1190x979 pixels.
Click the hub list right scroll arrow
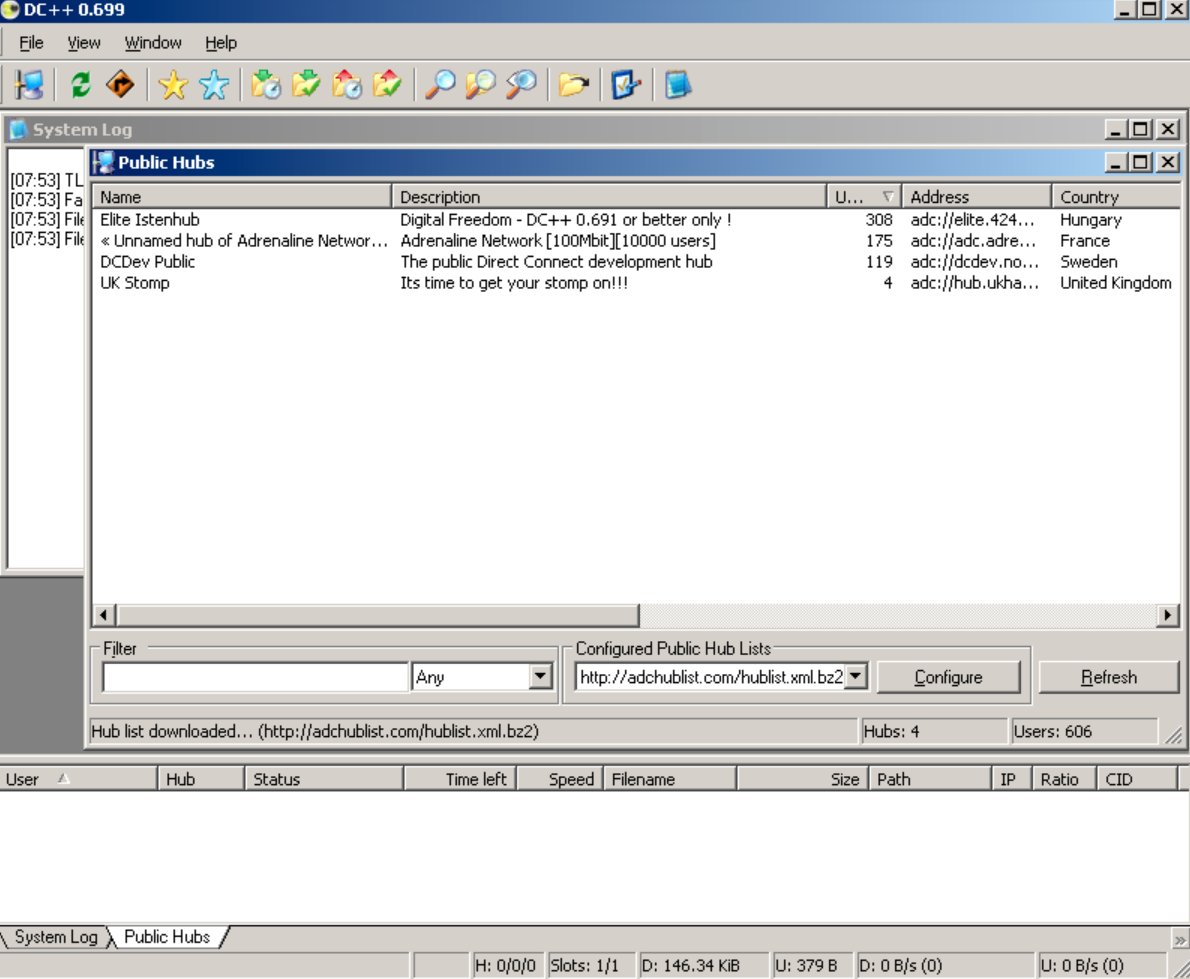1167,615
